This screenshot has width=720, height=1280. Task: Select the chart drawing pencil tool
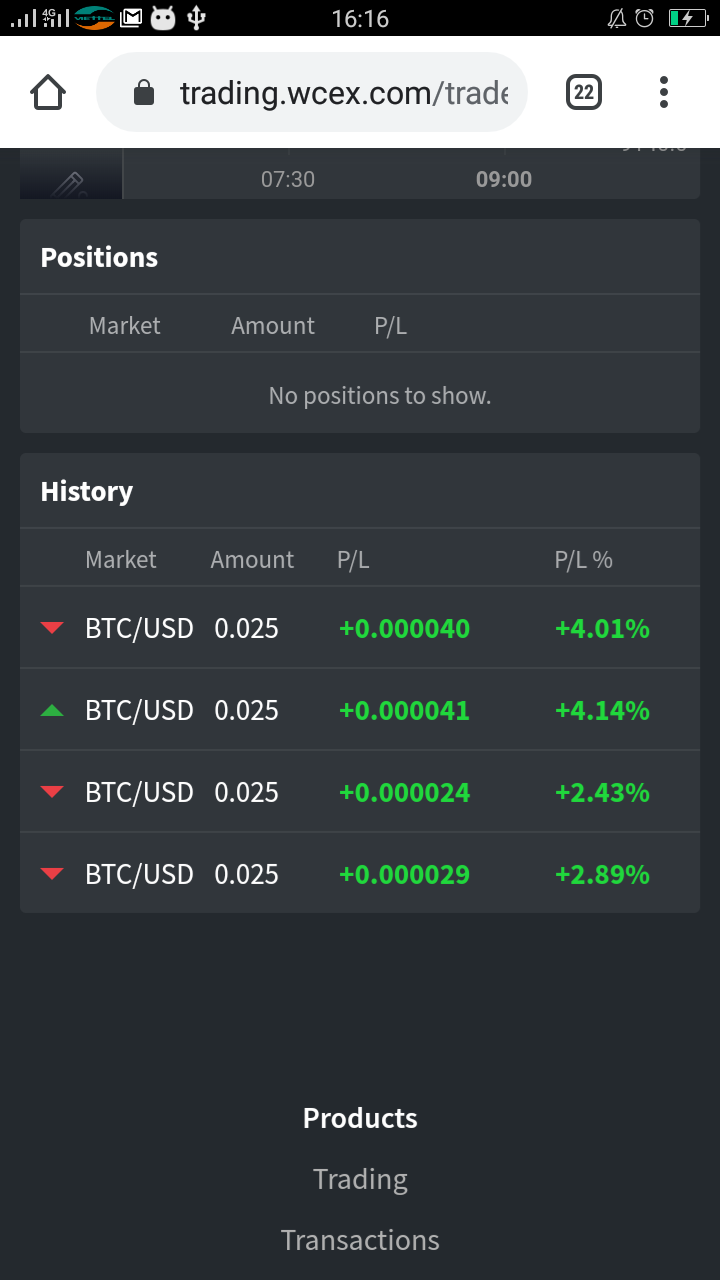click(x=70, y=182)
